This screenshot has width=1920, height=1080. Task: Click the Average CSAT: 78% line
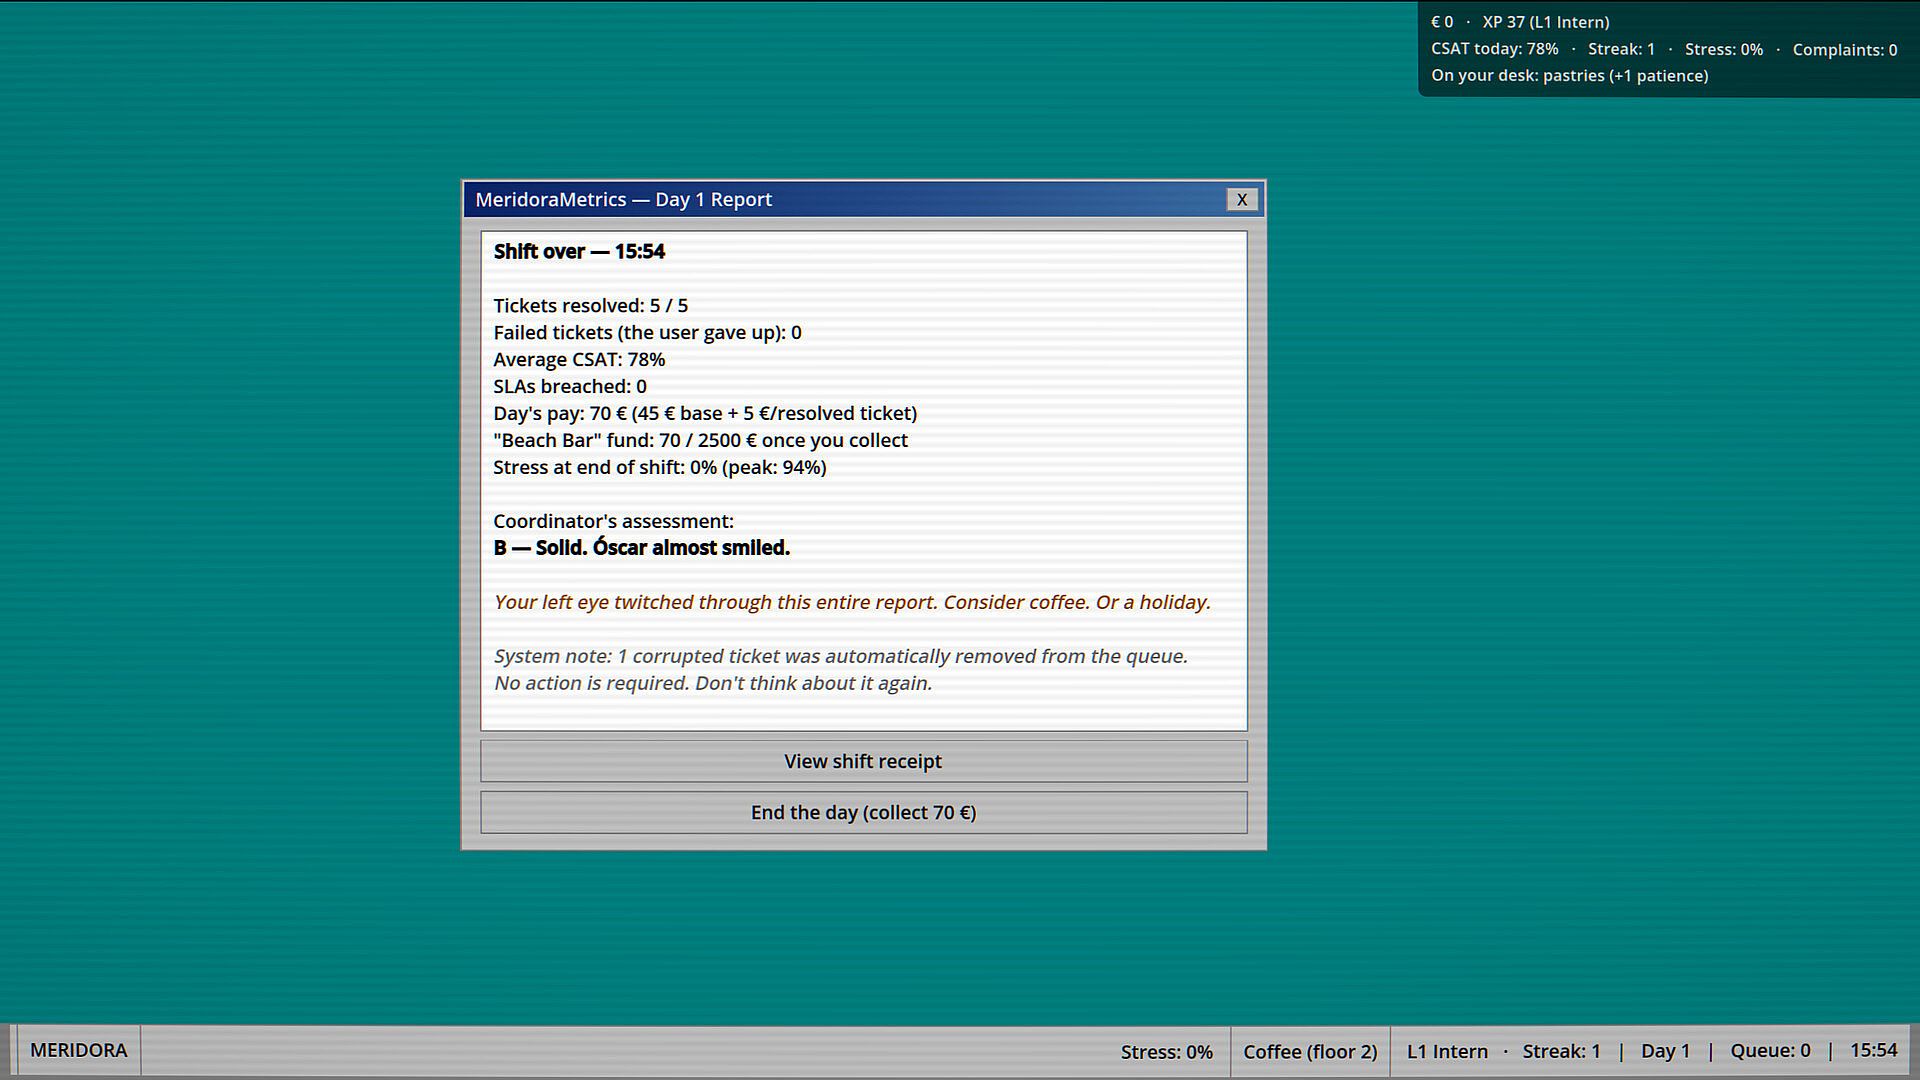click(x=579, y=359)
